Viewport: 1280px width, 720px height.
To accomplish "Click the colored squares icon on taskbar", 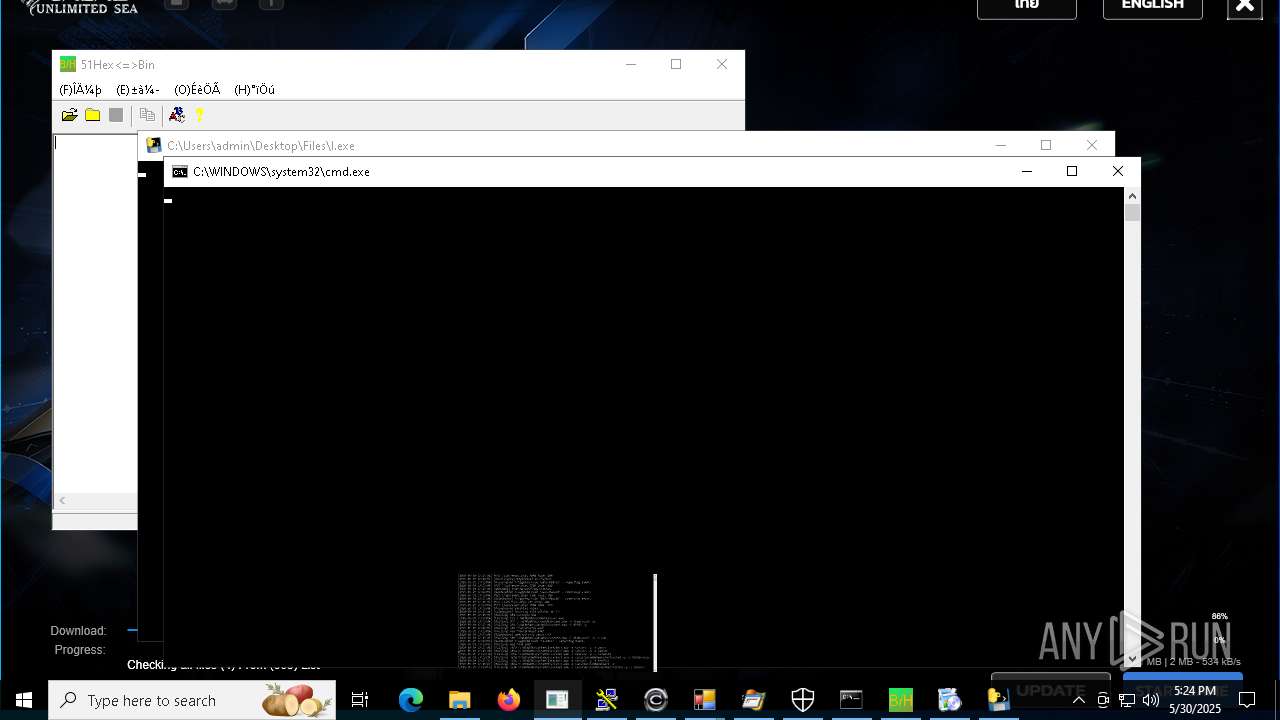I will click(x=705, y=700).
